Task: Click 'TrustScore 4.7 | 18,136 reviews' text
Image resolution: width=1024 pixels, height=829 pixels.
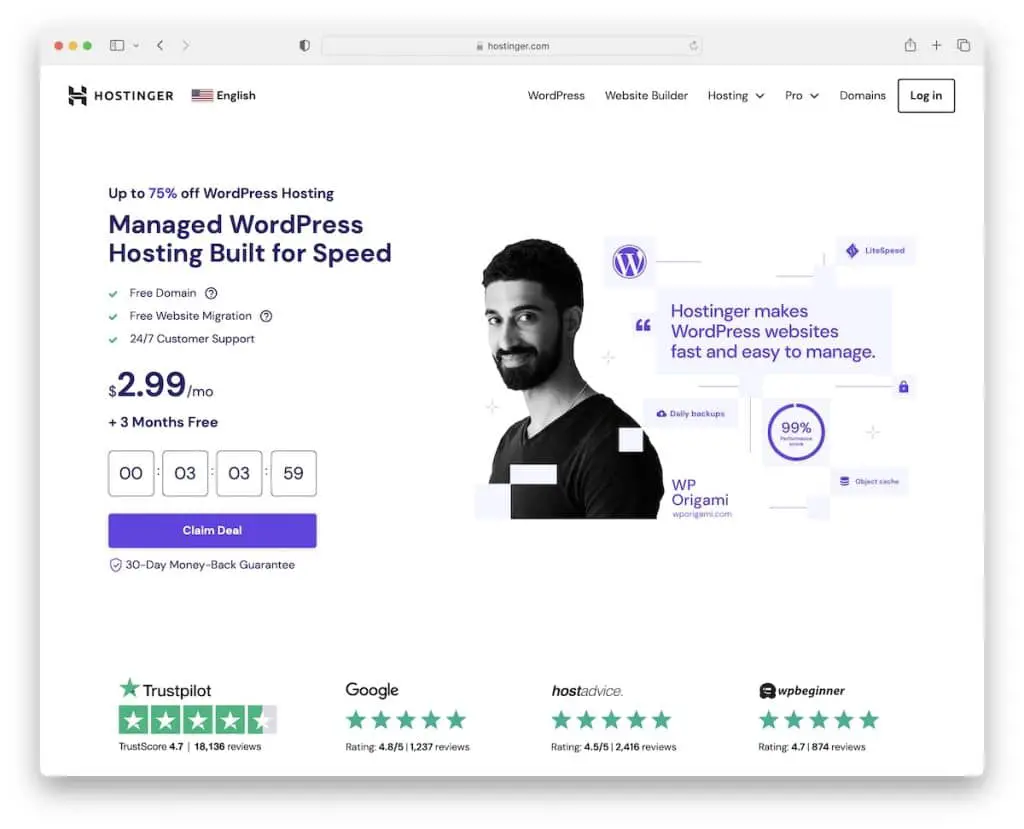Action: (x=190, y=747)
